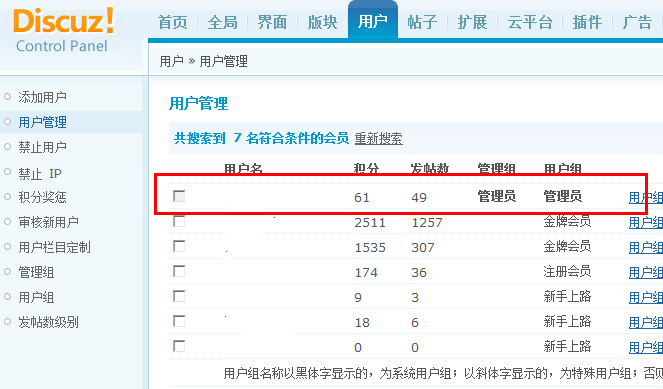Open 用户组 link in administrator row
This screenshot has width=663, height=389.
pos(646,197)
